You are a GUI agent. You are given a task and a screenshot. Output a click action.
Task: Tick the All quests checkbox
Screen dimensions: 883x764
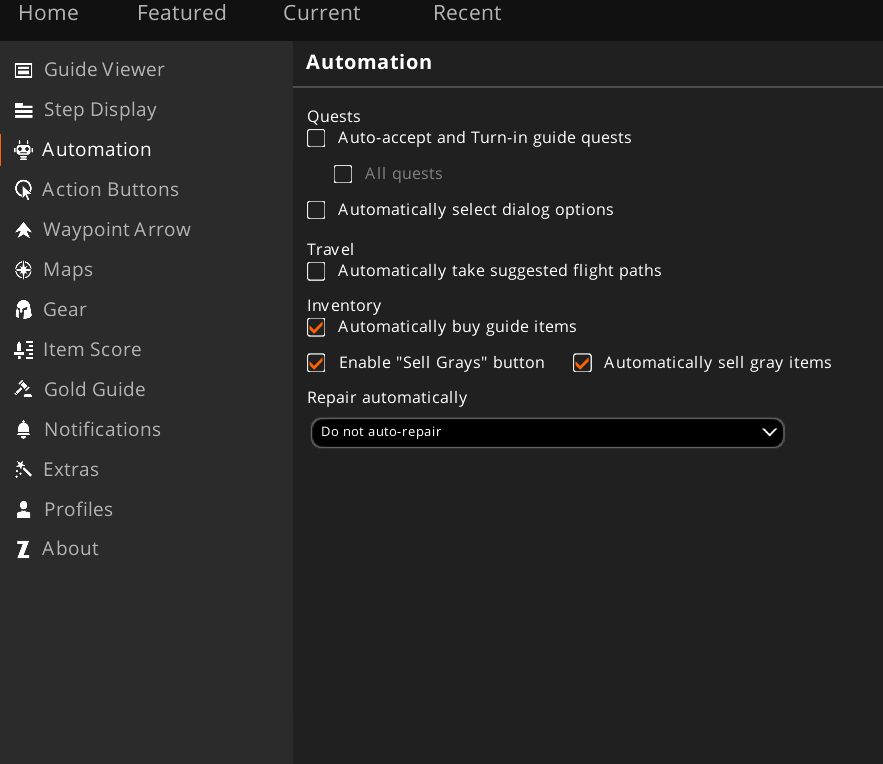[x=343, y=174]
